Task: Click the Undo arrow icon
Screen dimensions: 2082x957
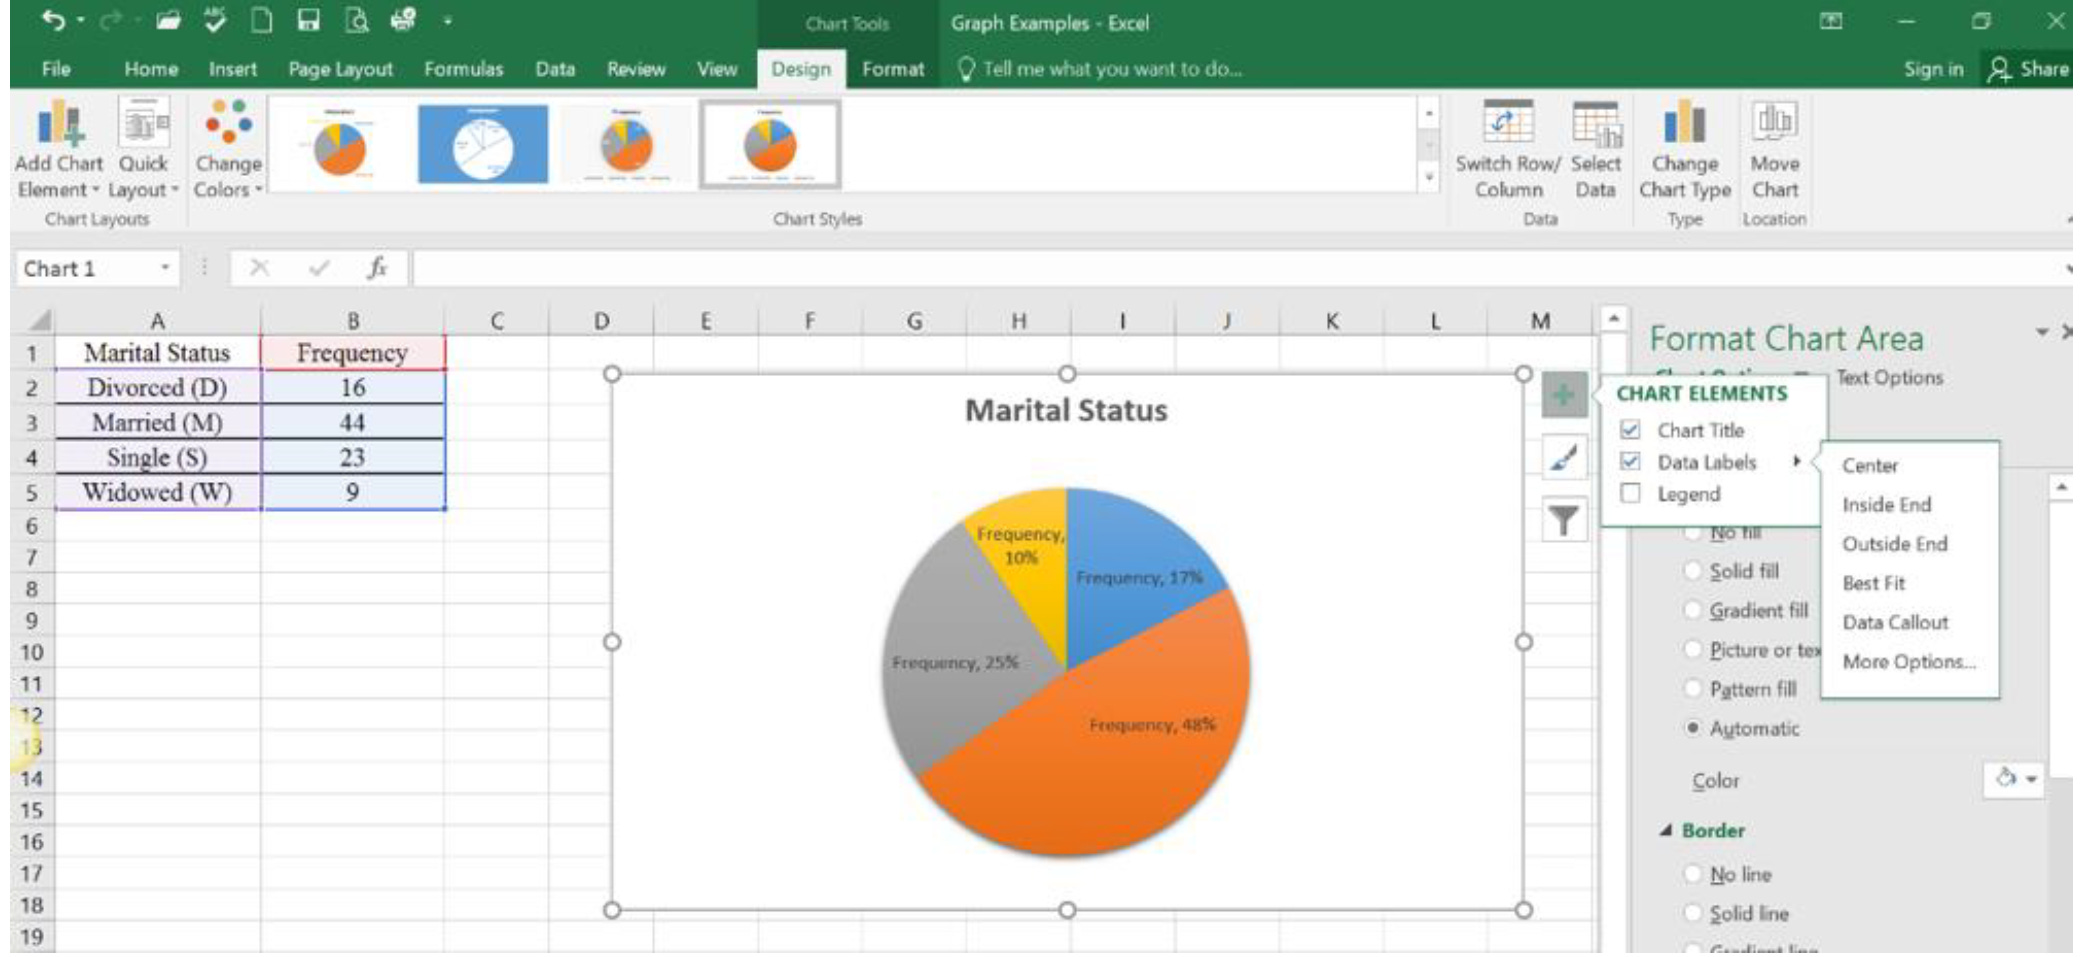Action: pos(53,20)
